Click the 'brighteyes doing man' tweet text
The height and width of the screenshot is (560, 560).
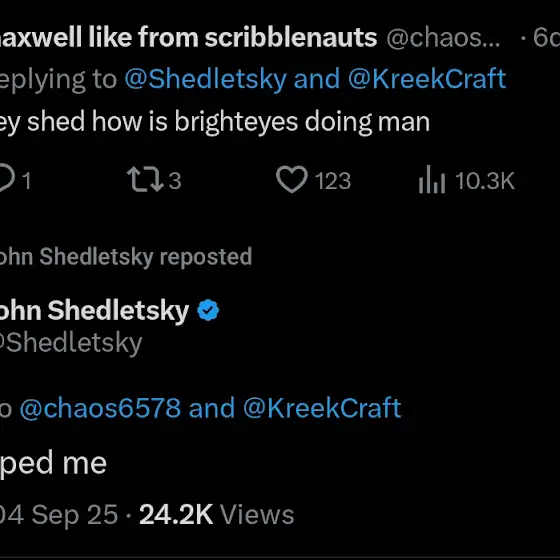(302, 122)
